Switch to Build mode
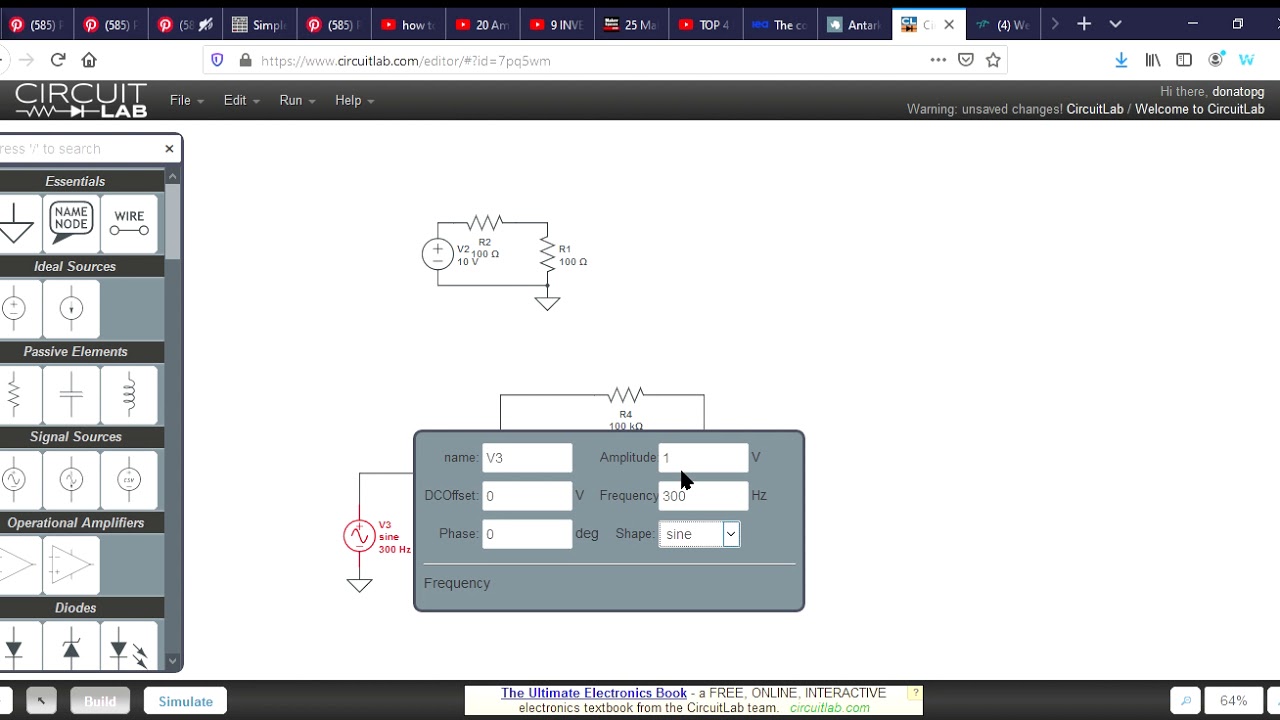Image resolution: width=1280 pixels, height=720 pixels. pyautogui.click(x=100, y=701)
